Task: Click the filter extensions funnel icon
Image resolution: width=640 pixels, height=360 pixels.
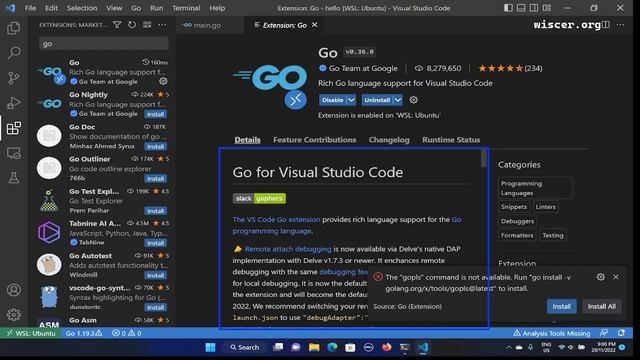Action: click(117, 25)
